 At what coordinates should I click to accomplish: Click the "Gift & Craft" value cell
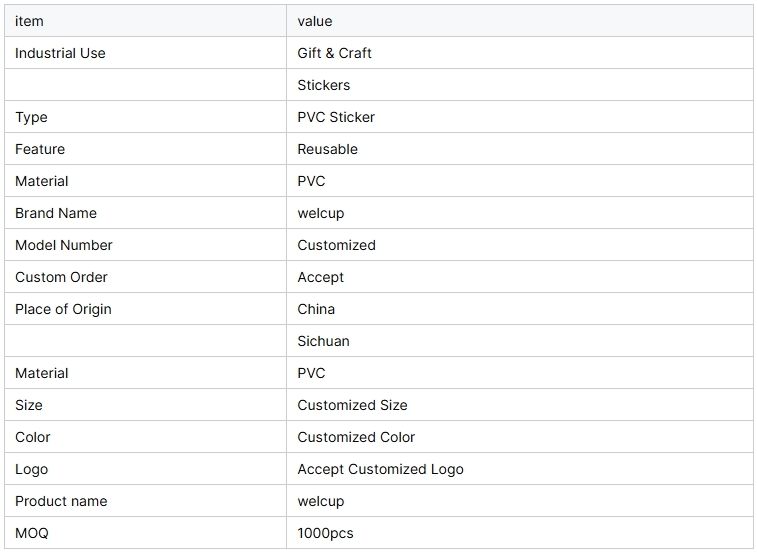point(335,53)
